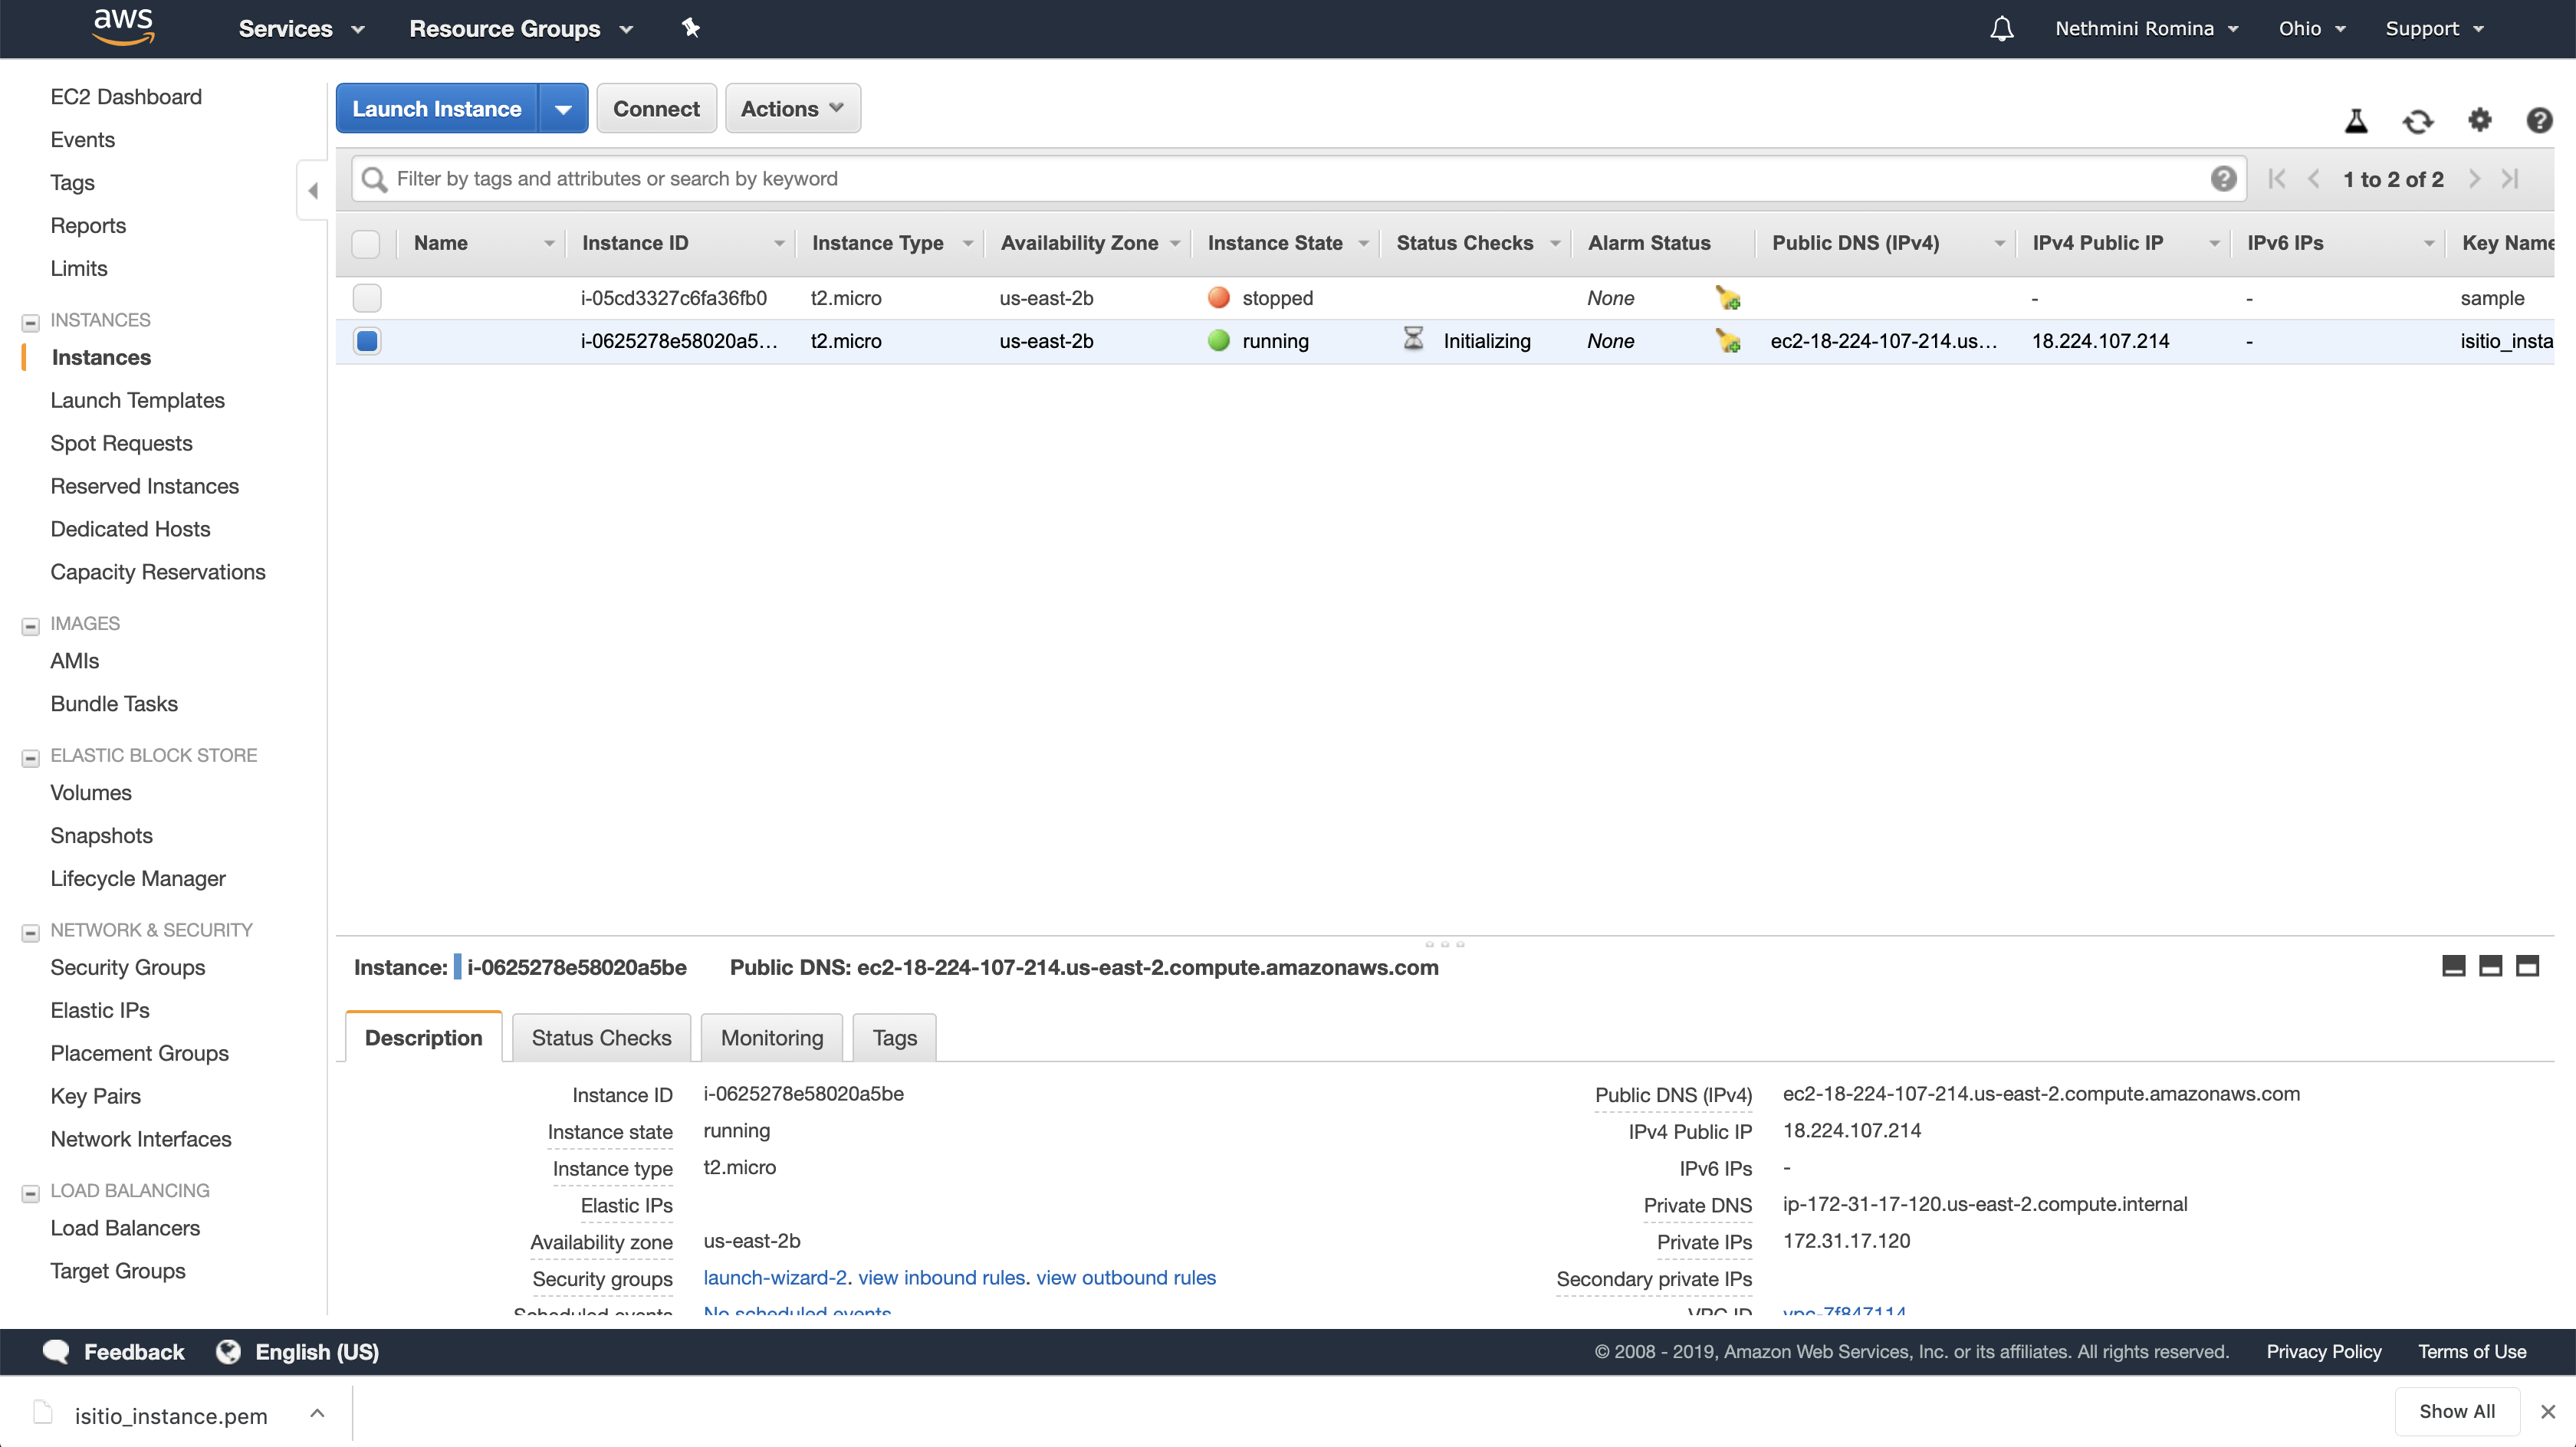Image resolution: width=2576 pixels, height=1447 pixels.
Task: Go to next page of results
Action: point(2474,179)
